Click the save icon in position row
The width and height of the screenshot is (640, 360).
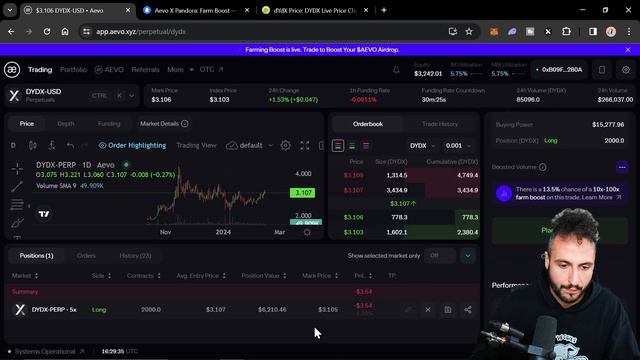tap(448, 310)
